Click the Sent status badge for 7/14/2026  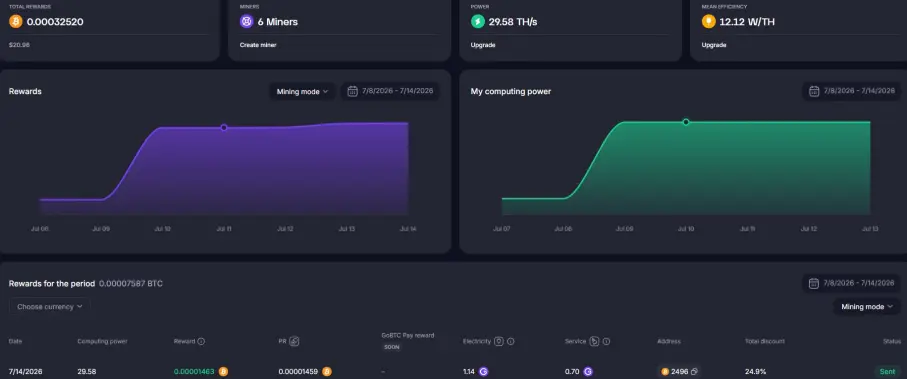887,371
